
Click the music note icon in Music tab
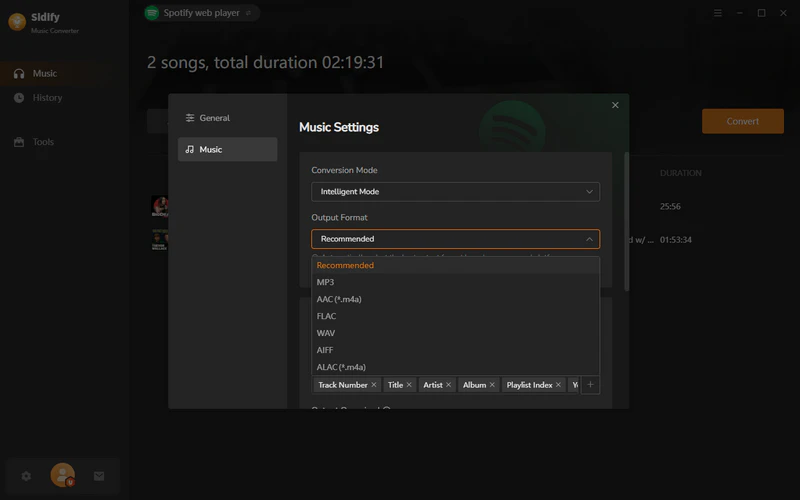pos(190,149)
